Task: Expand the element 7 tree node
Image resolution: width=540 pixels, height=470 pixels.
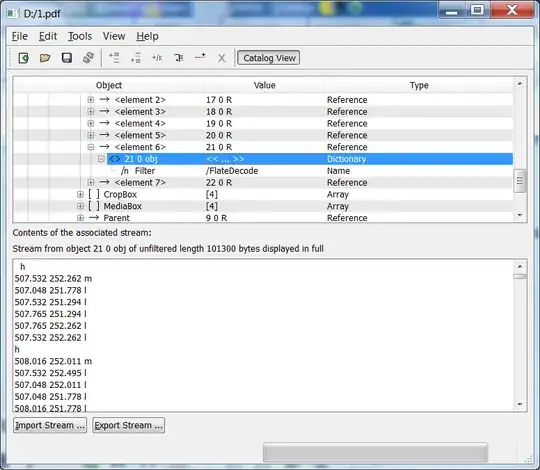Action: click(x=91, y=182)
